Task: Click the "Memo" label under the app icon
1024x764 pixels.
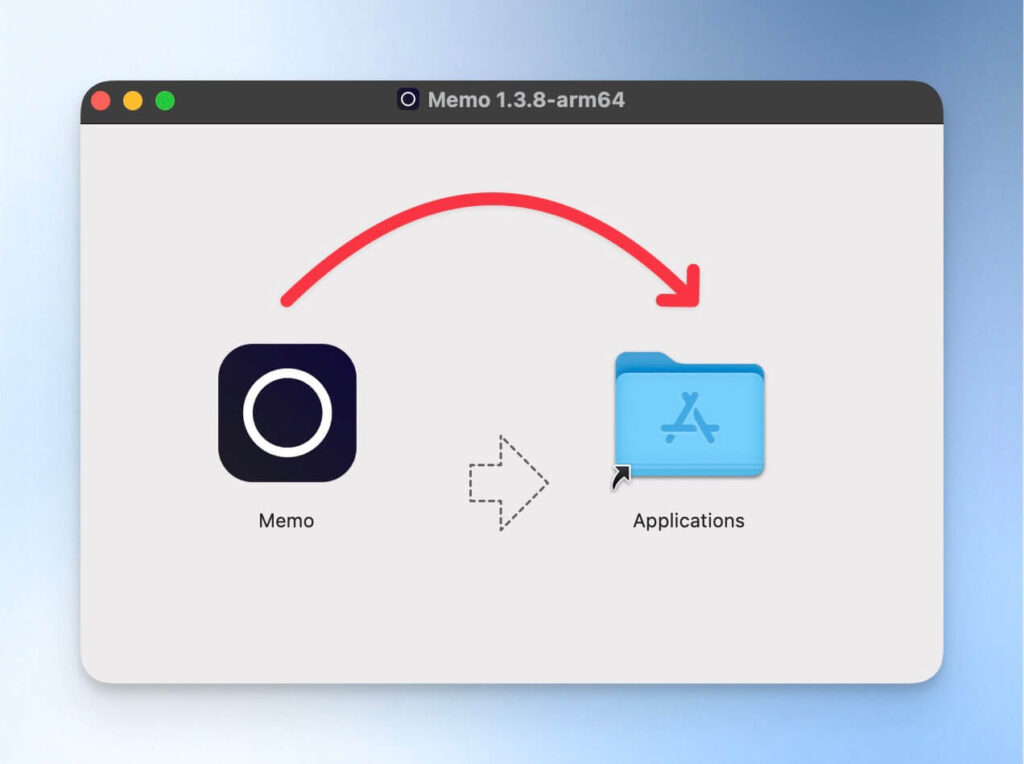Action: tap(286, 520)
